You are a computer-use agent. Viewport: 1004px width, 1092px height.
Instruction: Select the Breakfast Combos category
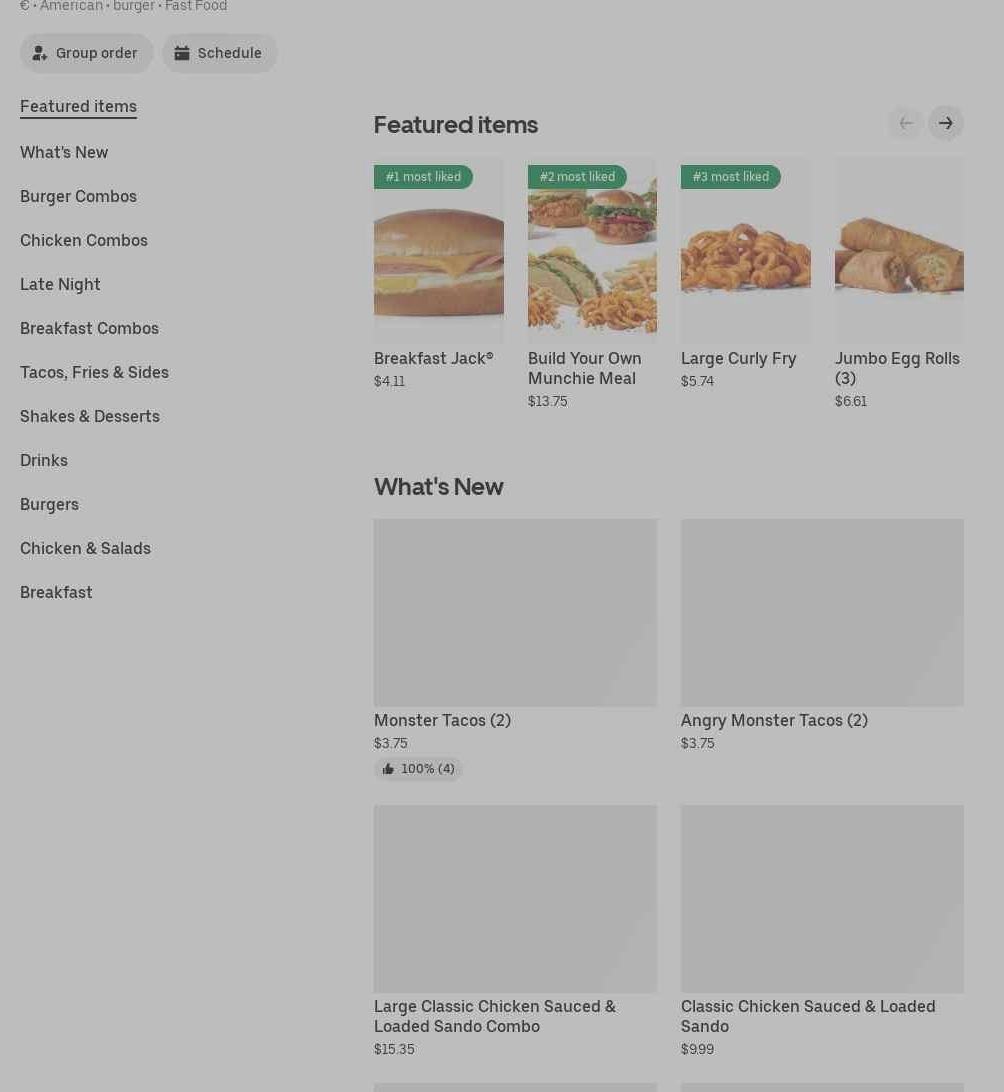pyautogui.click(x=89, y=328)
